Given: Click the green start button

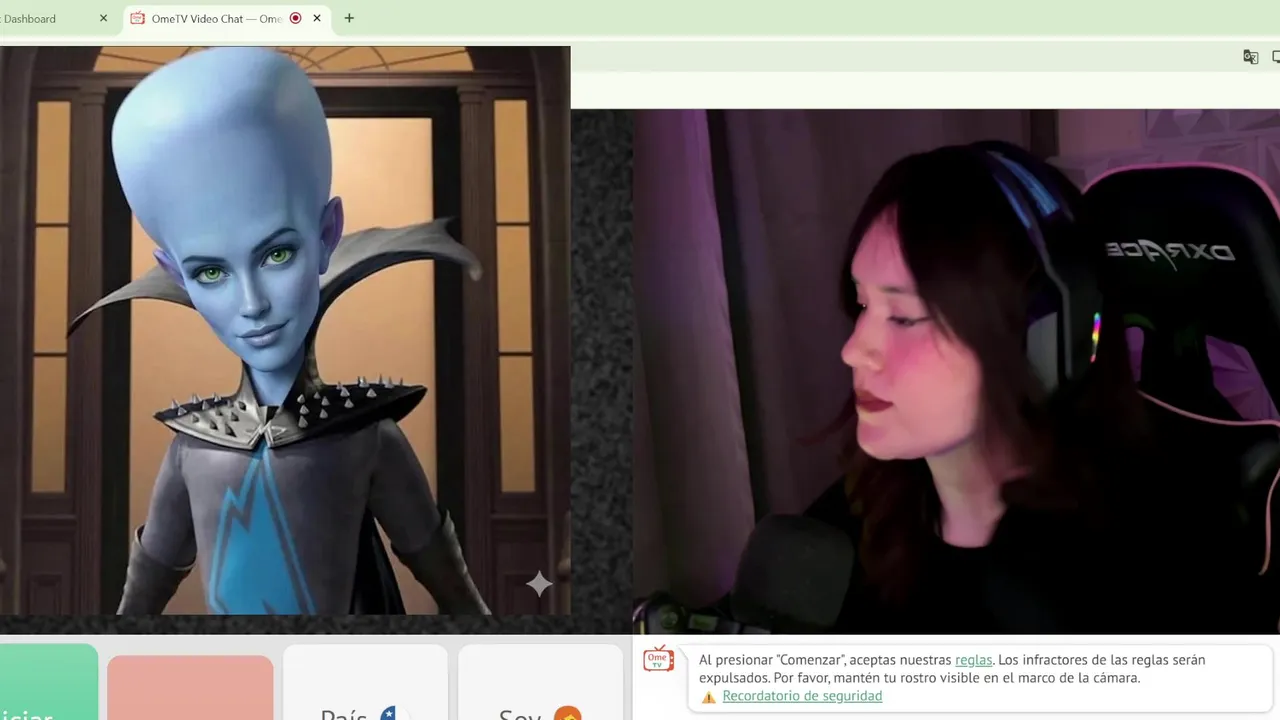Looking at the screenshot, I should click(x=48, y=682).
